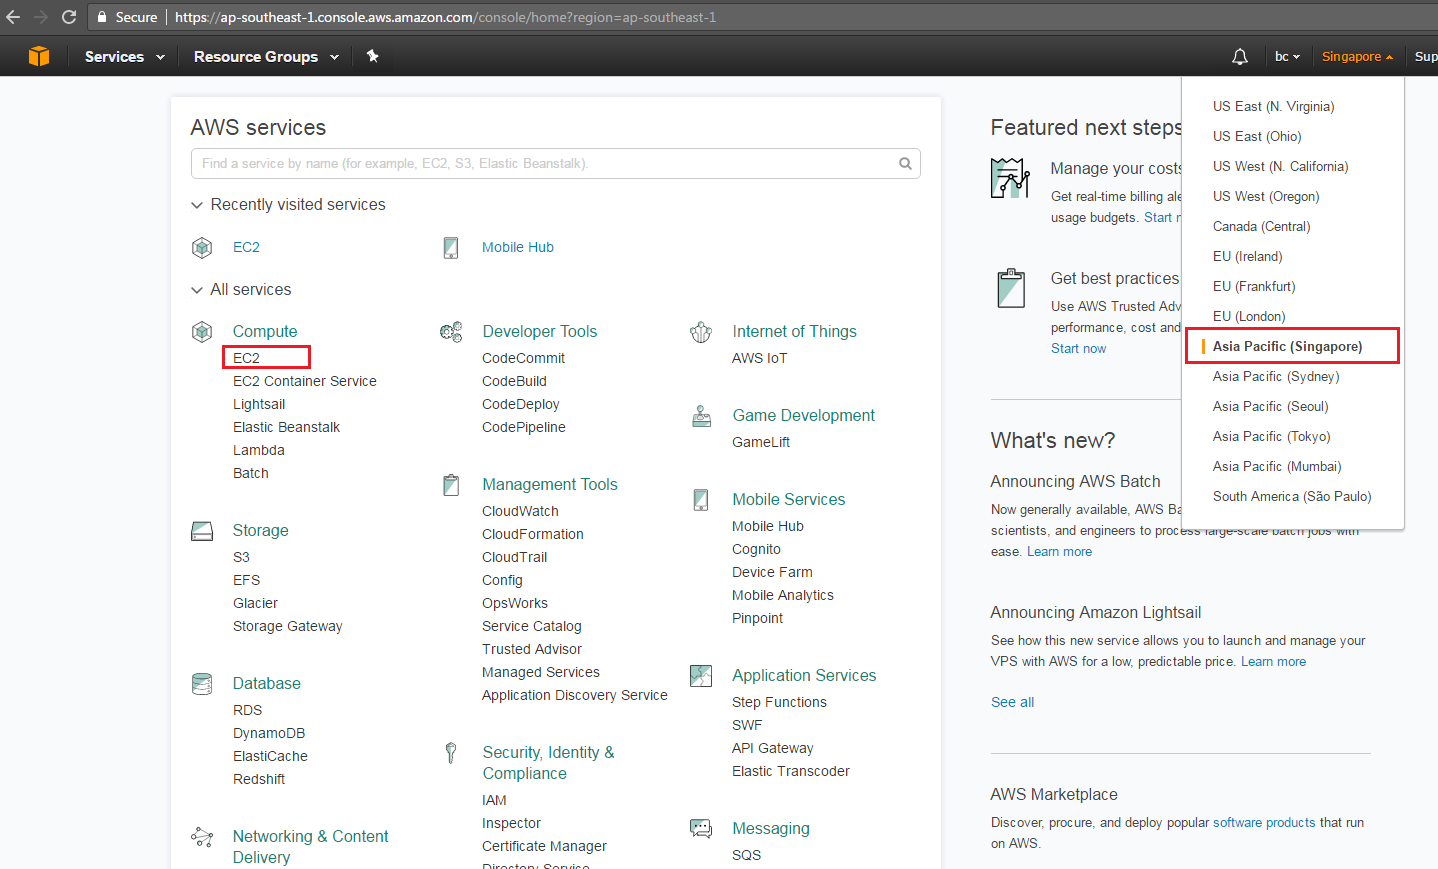Click the Storage category icon

point(202,530)
